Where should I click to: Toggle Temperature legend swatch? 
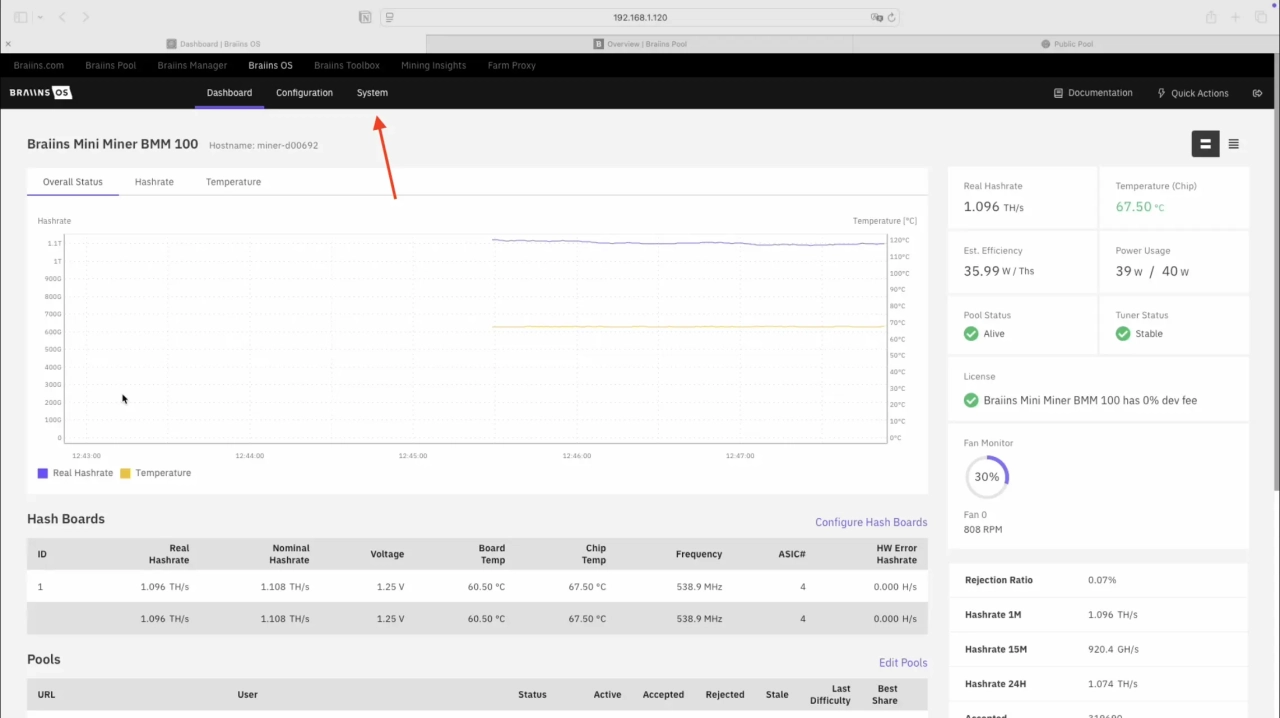point(125,473)
